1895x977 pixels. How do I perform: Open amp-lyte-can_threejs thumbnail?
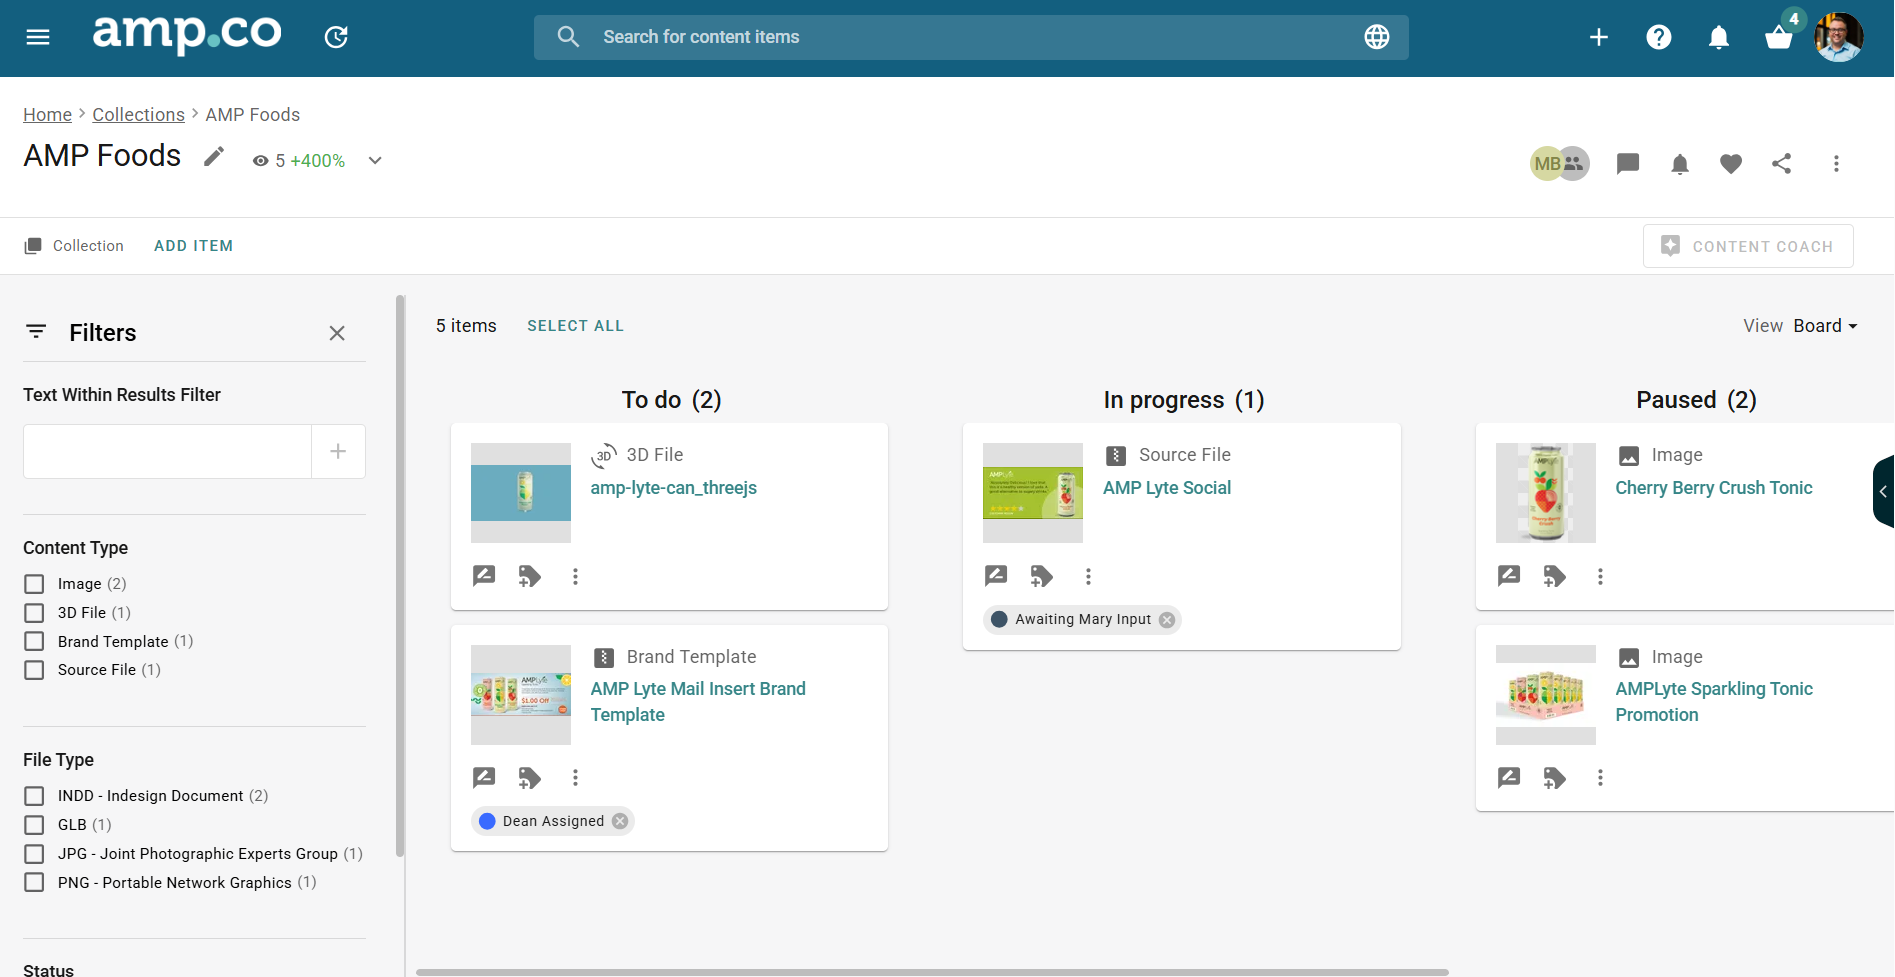(x=521, y=493)
